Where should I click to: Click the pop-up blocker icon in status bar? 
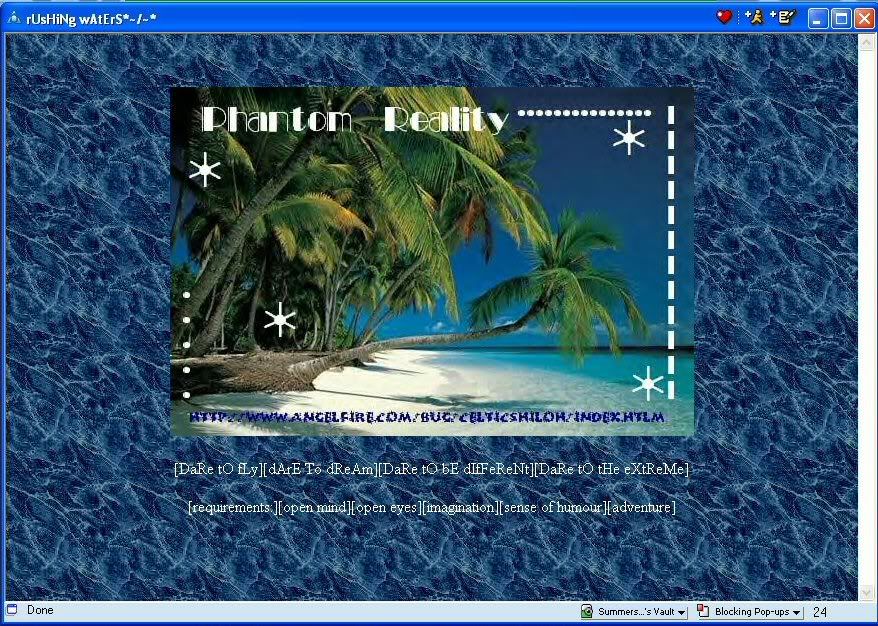[x=703, y=611]
